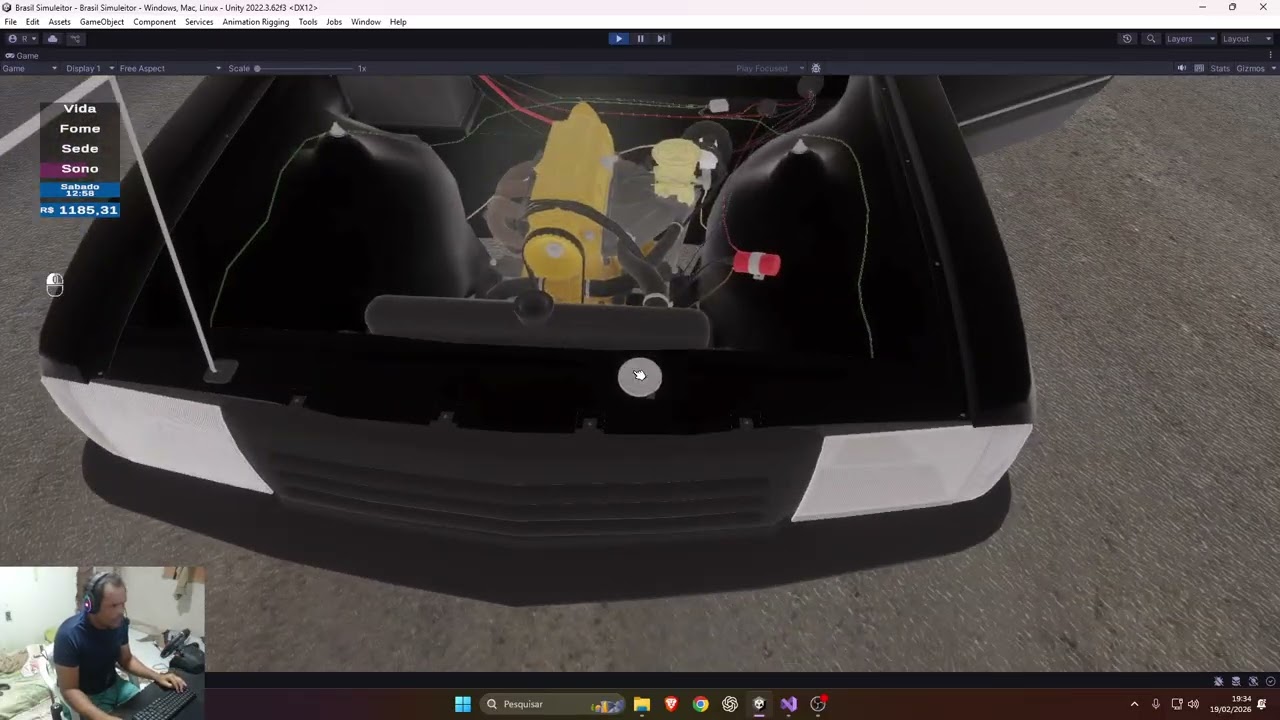The width and height of the screenshot is (1280, 720).
Task: Open the Assets menu
Action: coord(60,22)
